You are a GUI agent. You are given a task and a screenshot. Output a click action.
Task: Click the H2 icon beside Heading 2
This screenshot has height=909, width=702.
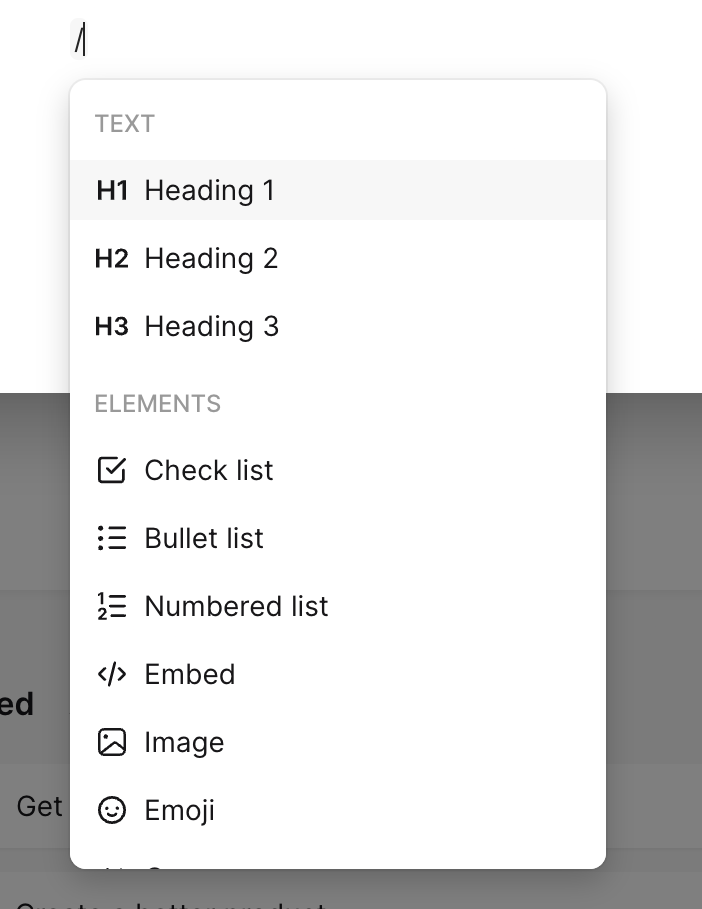coord(111,258)
